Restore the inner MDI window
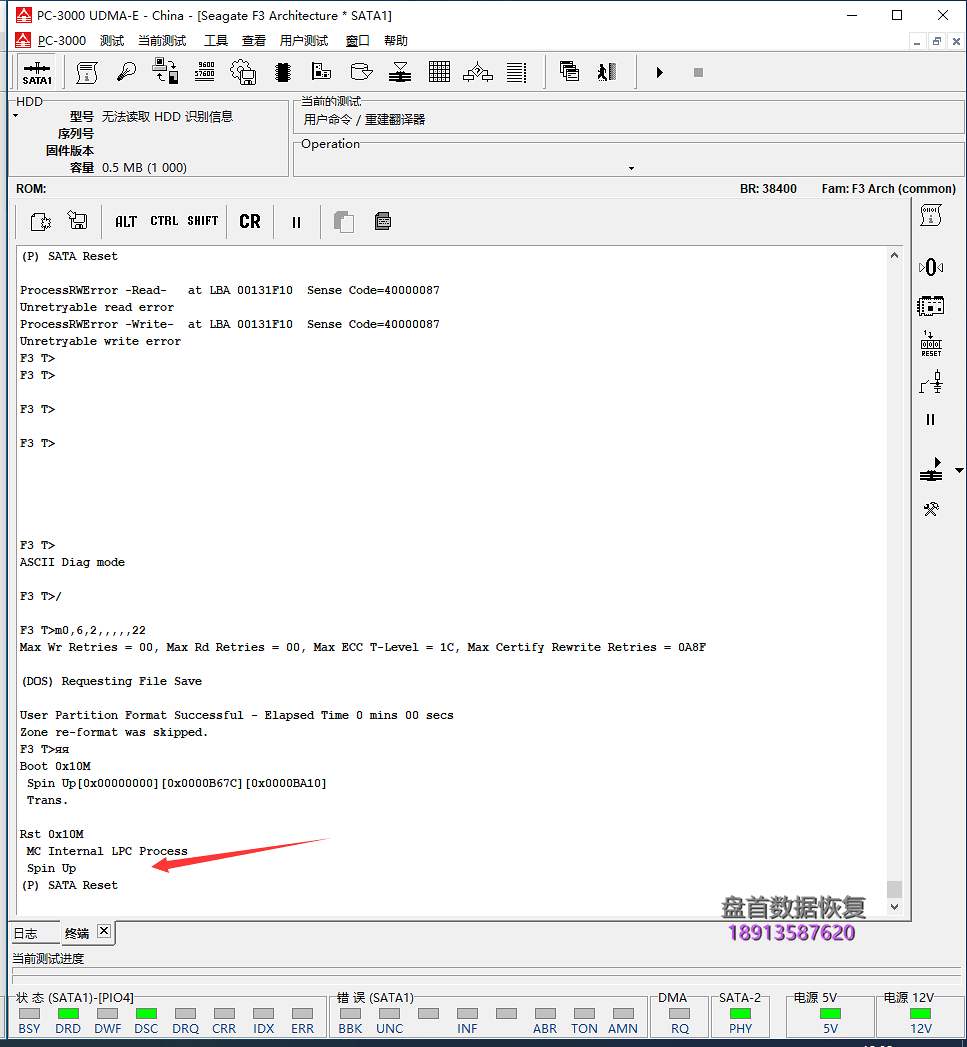Image resolution: width=967 pixels, height=1047 pixels. click(936, 41)
